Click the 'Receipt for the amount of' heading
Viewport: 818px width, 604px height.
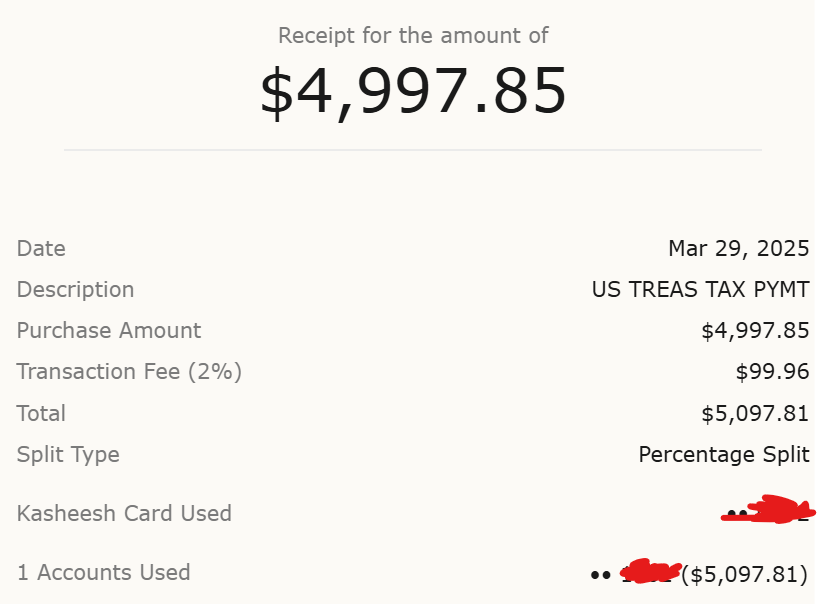[413, 35]
